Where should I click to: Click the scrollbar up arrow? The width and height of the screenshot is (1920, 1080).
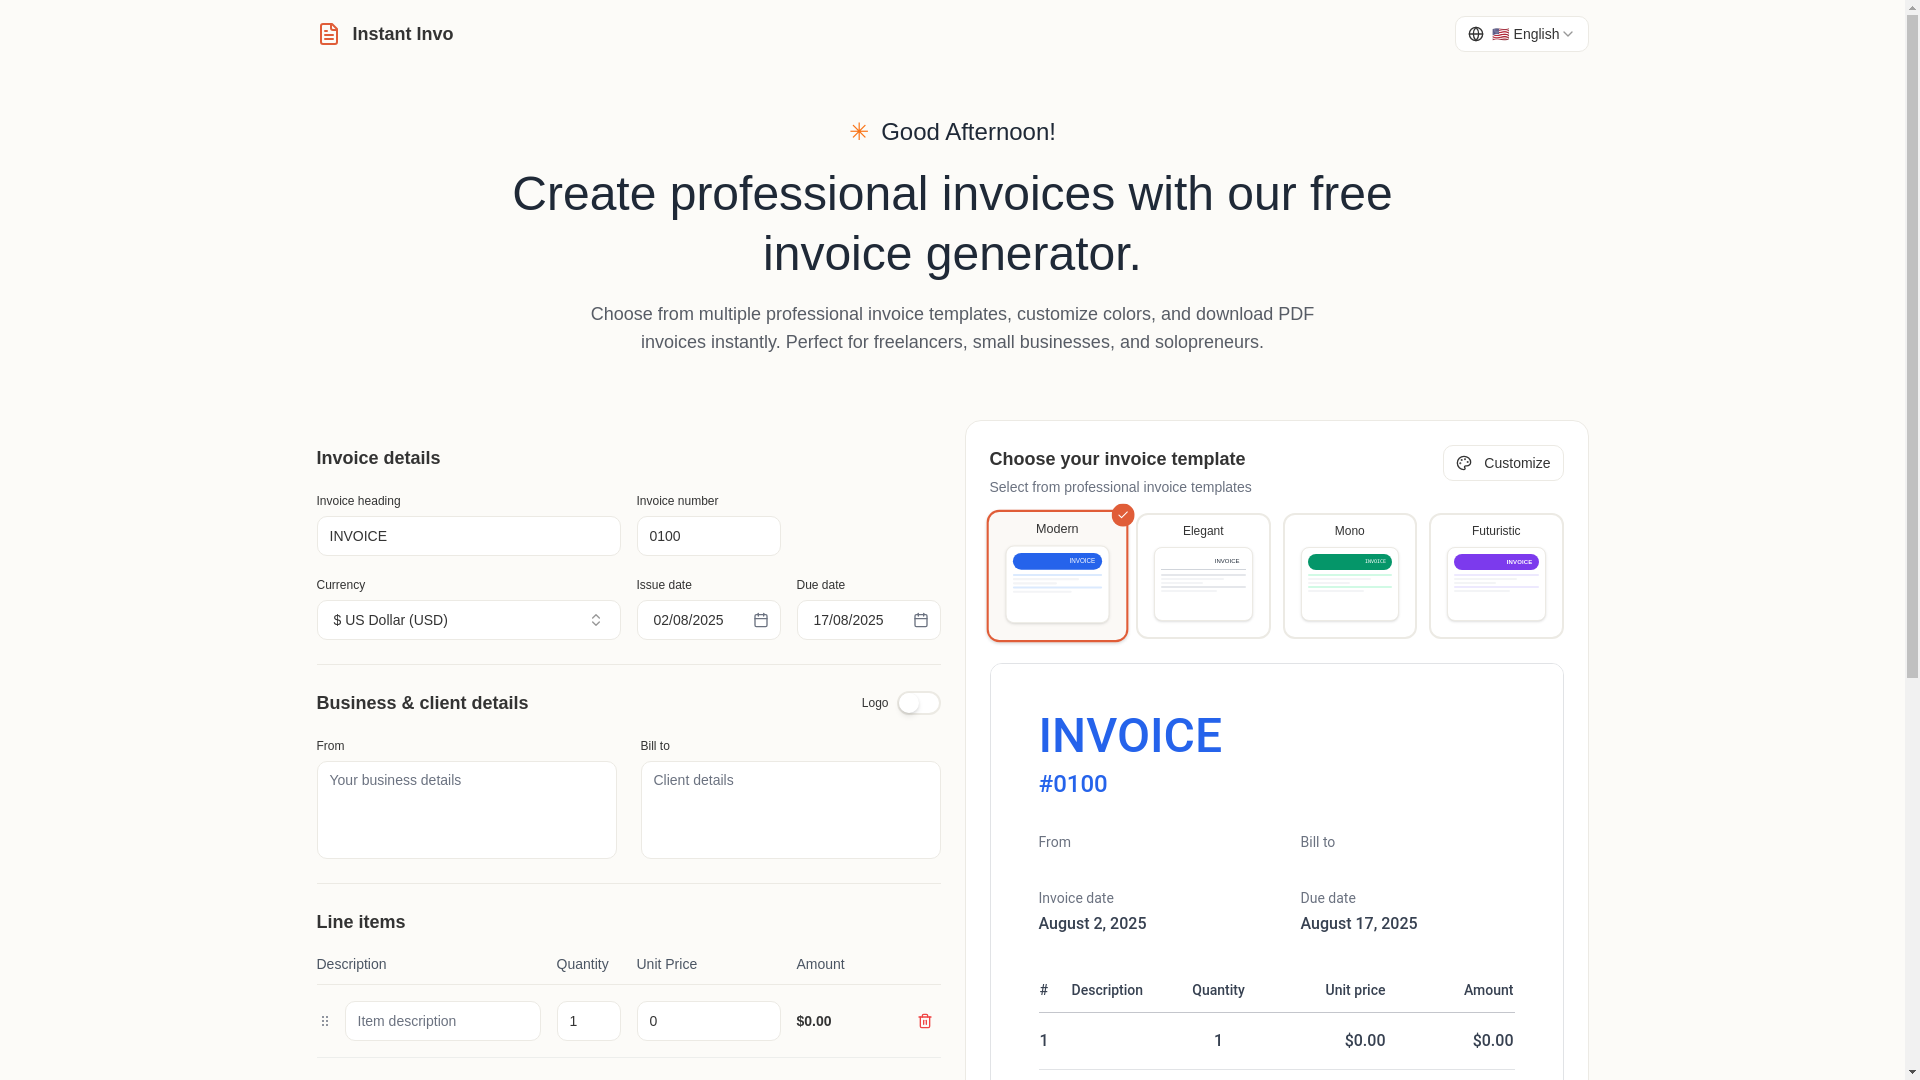(1912, 7)
